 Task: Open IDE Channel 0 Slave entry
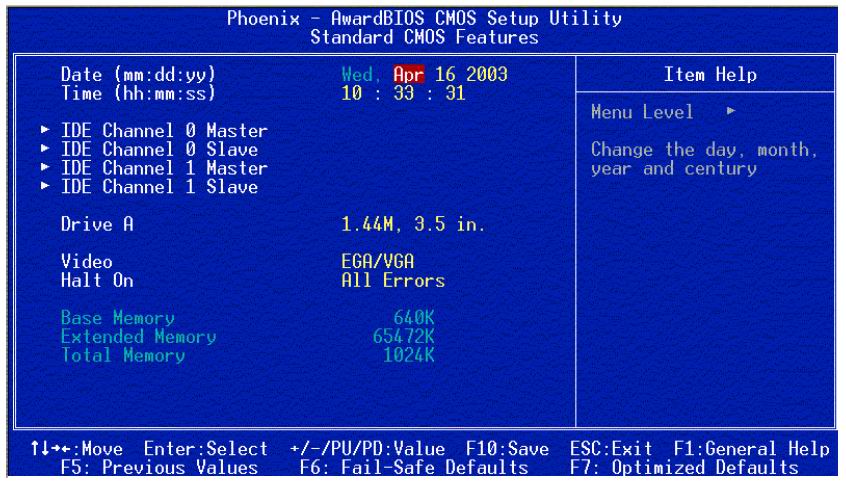[159, 150]
